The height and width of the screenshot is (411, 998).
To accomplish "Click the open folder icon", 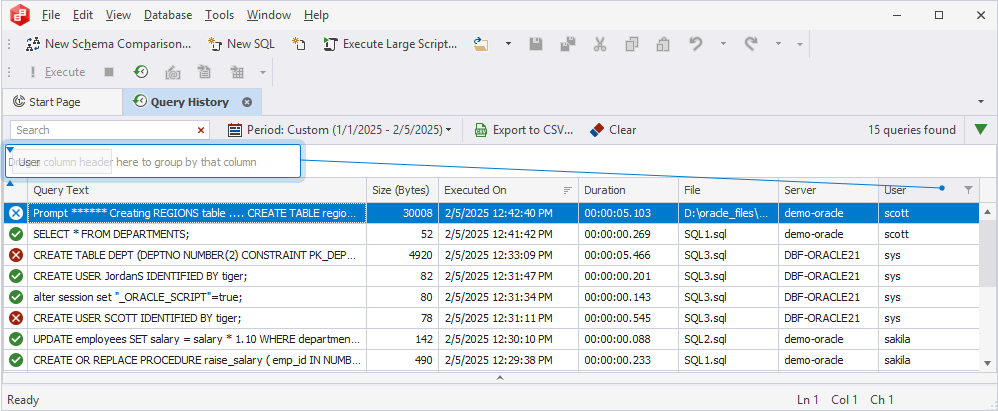I will (481, 44).
